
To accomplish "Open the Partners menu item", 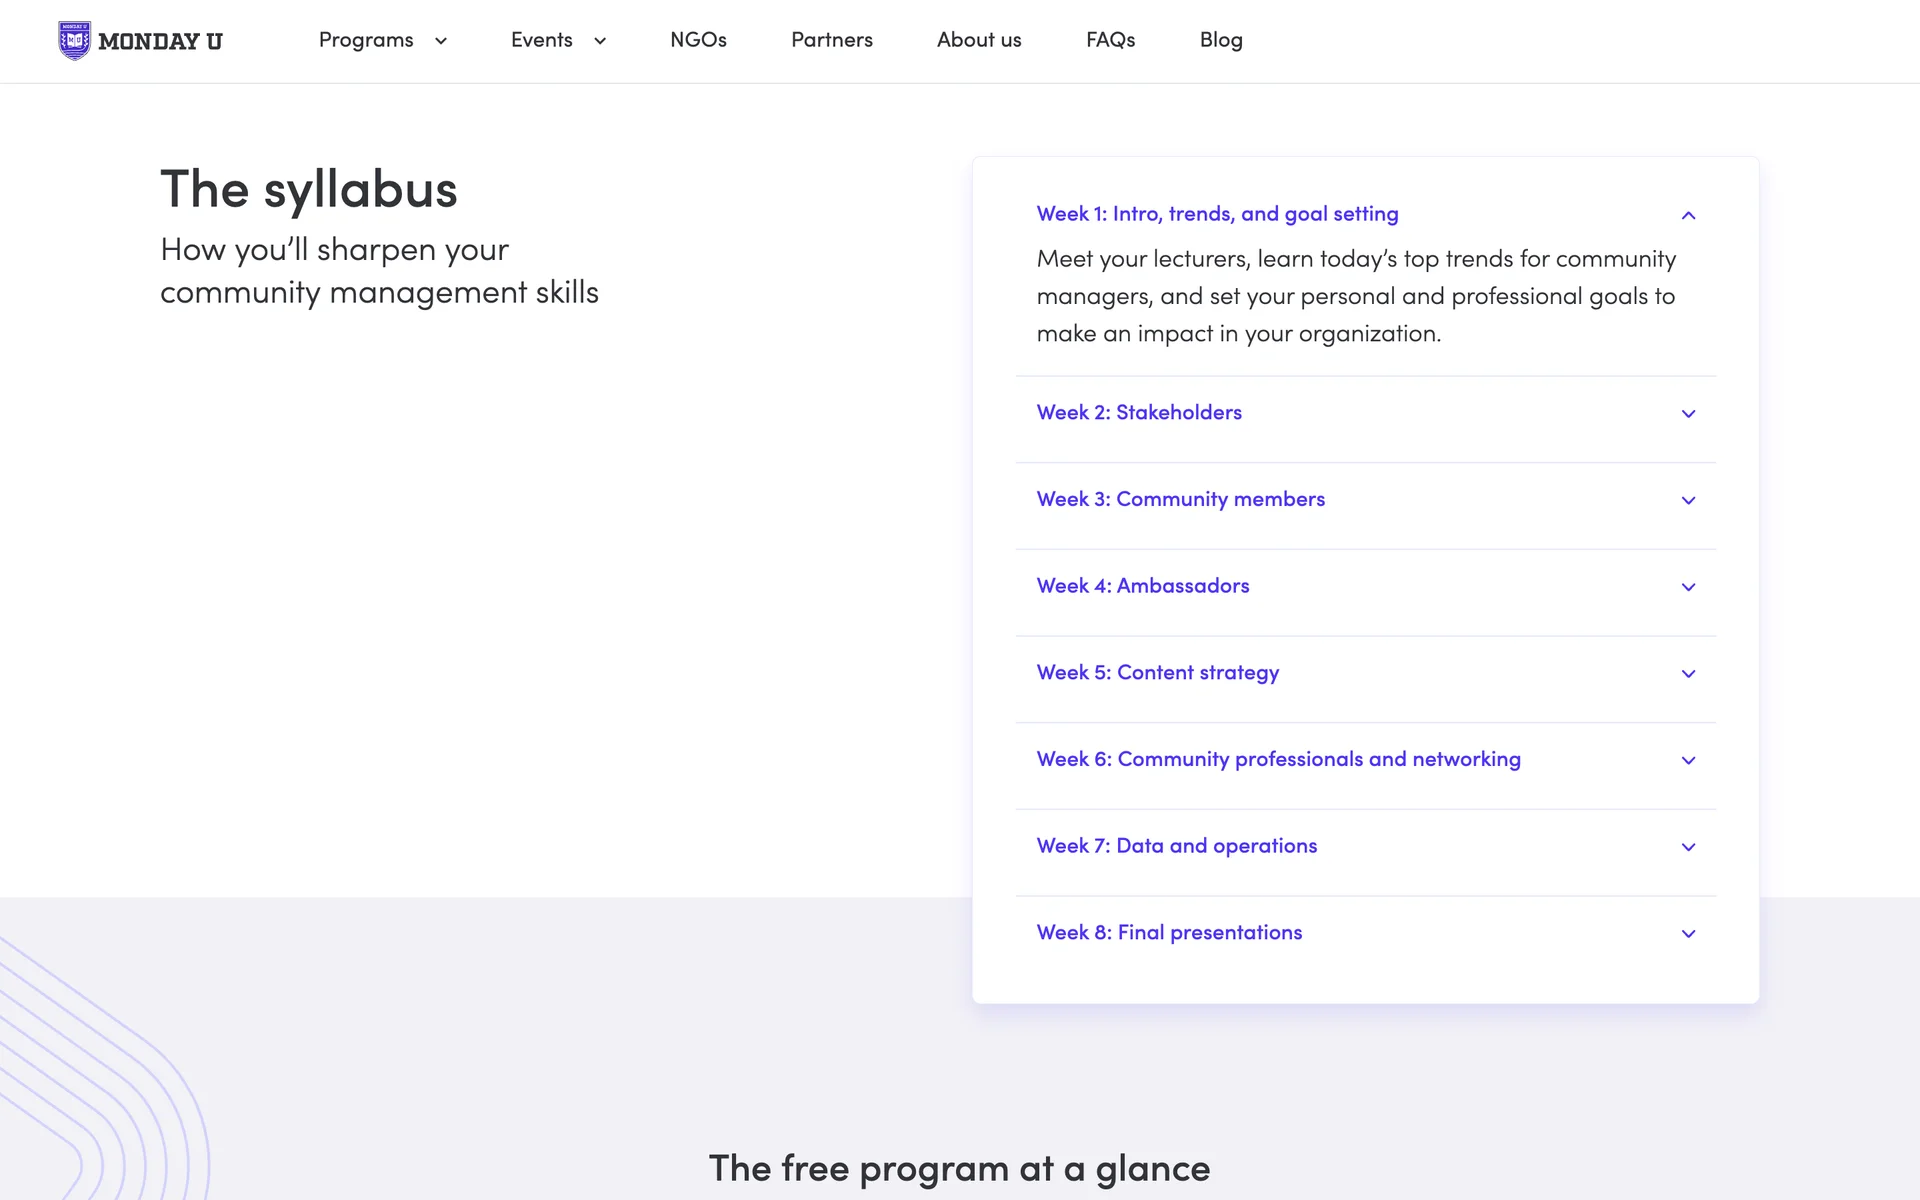I will (x=831, y=40).
